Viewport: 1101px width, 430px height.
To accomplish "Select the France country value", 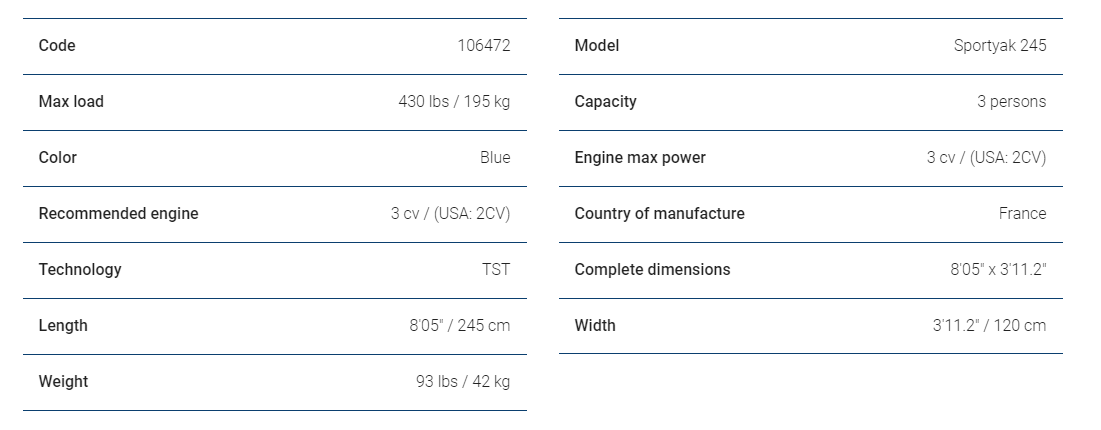I will [1022, 214].
